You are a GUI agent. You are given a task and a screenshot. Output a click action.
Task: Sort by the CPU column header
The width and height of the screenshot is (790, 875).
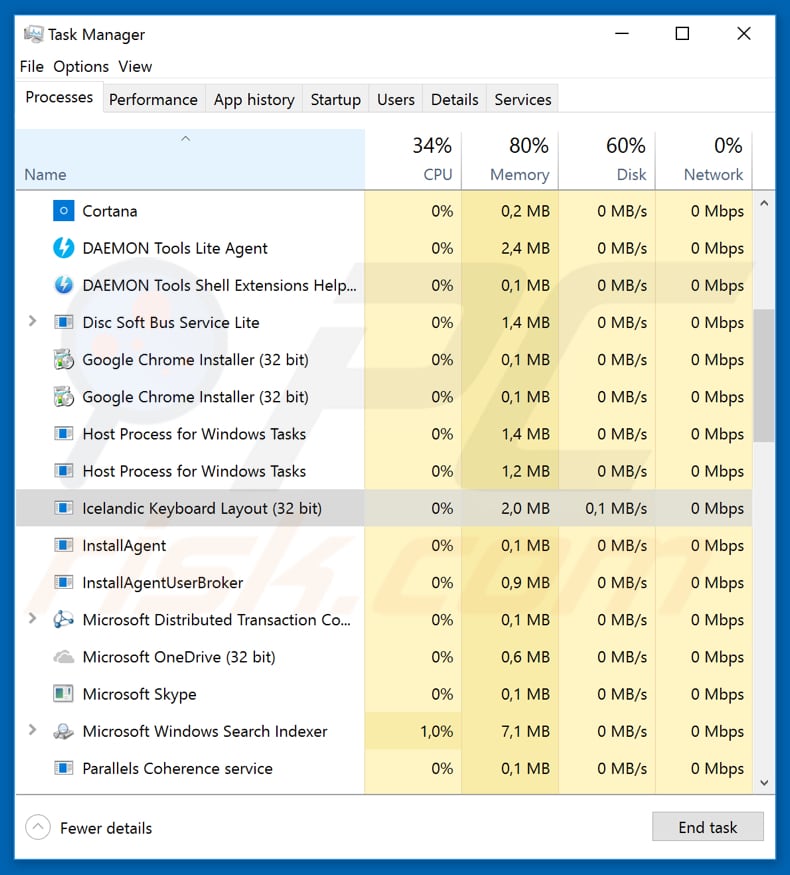click(413, 160)
